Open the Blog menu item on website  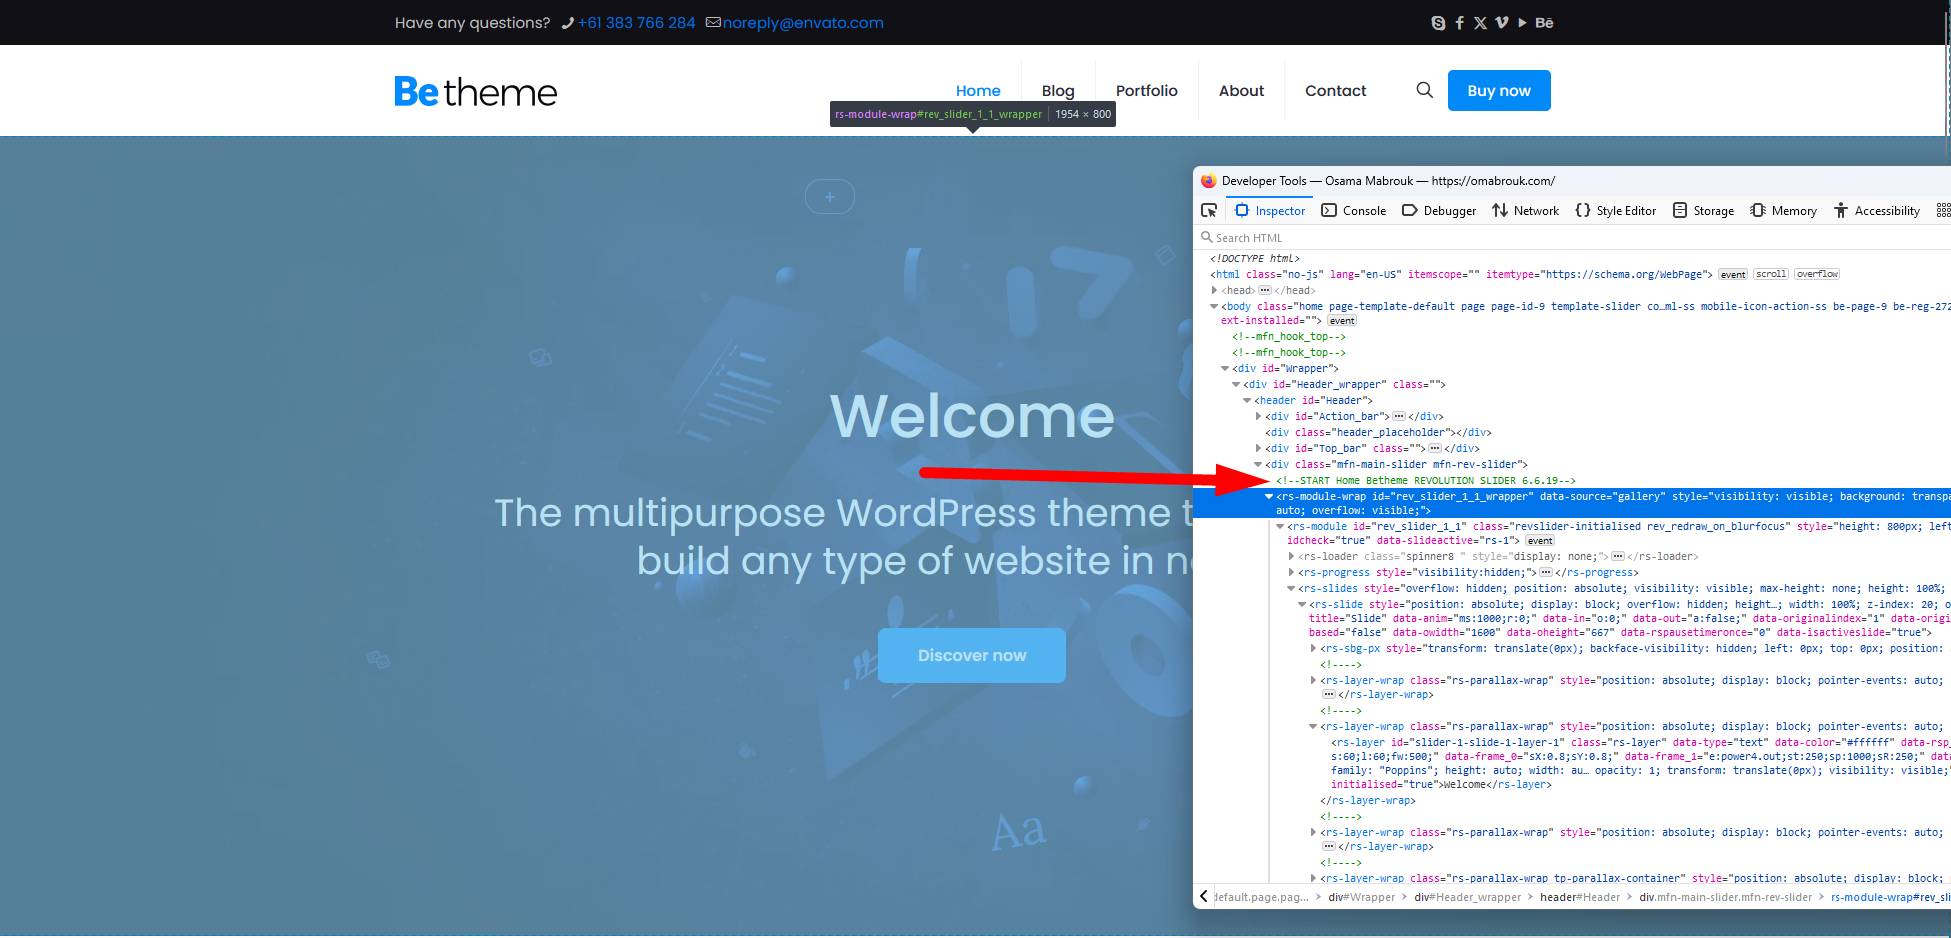click(1058, 91)
